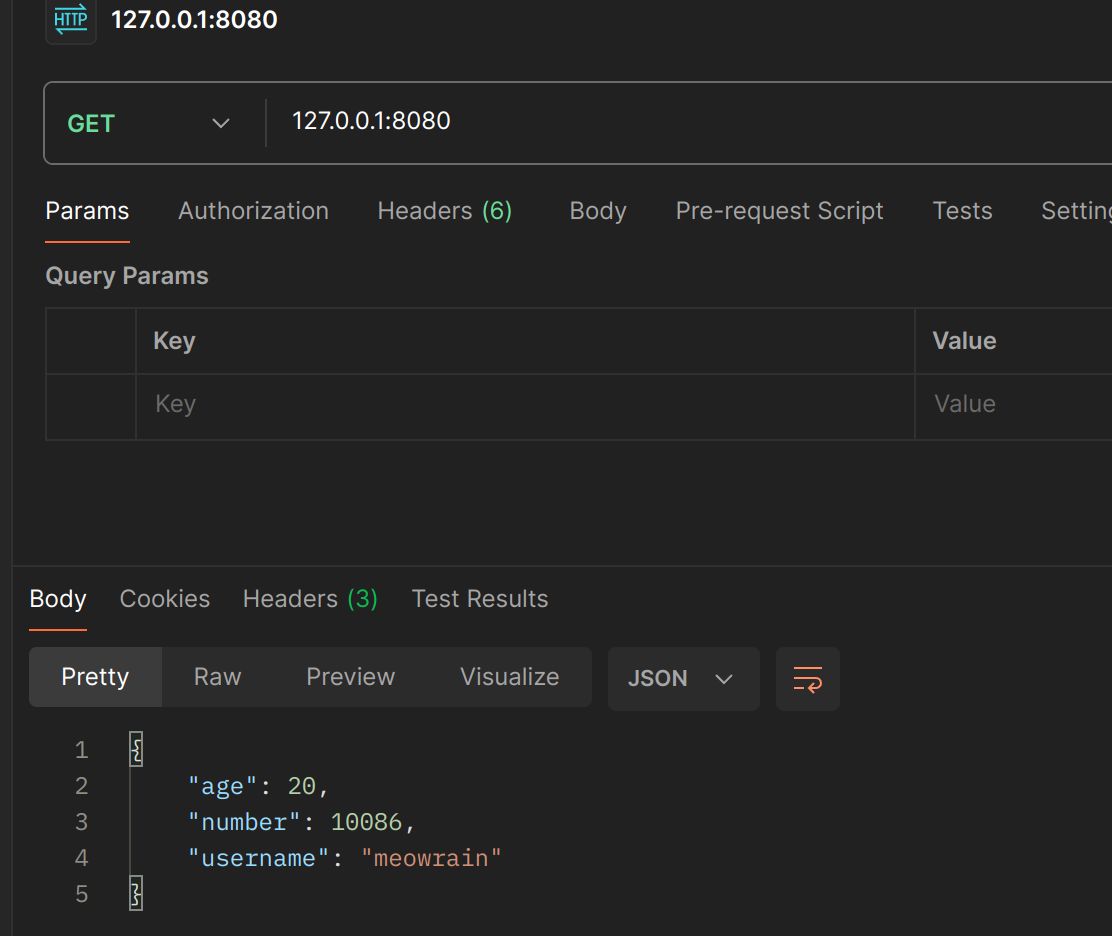The width and height of the screenshot is (1112, 936).
Task: Switch response view to Raw
Action: pyautogui.click(x=217, y=677)
